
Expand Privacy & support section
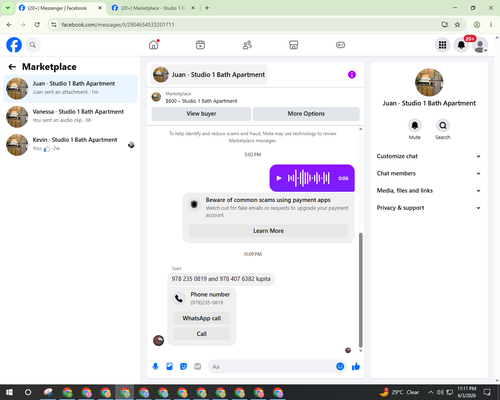tap(429, 208)
